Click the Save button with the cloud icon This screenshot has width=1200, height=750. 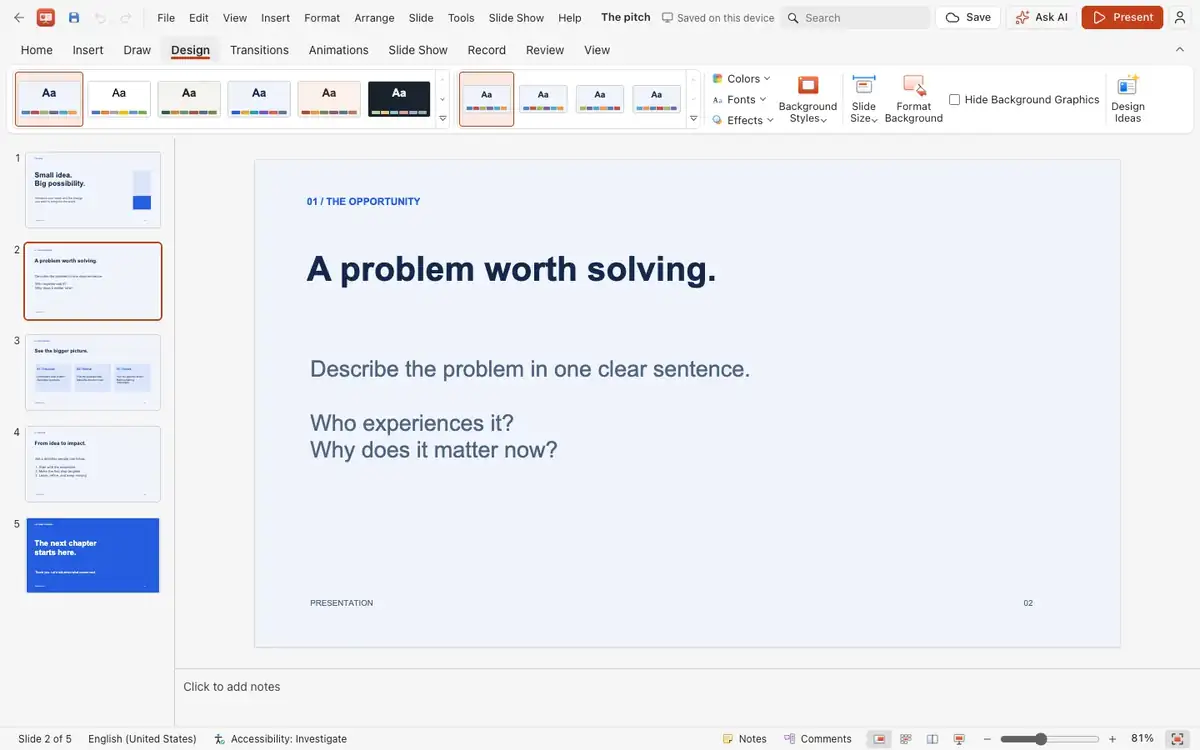pyautogui.click(x=968, y=18)
